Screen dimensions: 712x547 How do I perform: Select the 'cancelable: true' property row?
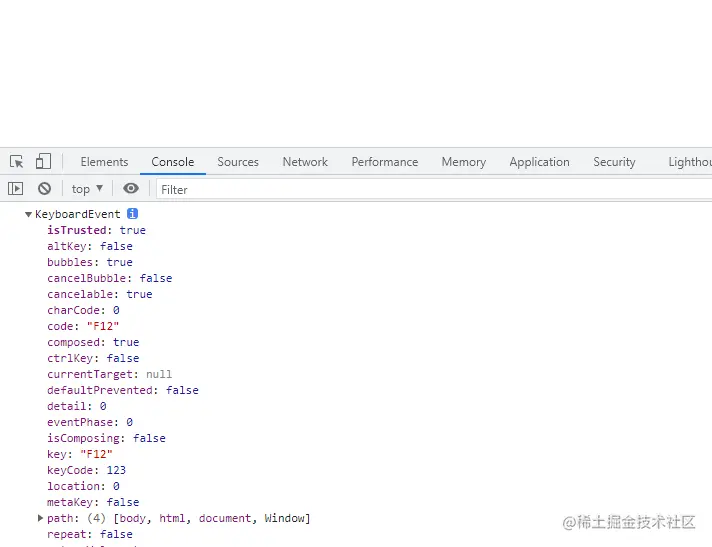99,294
